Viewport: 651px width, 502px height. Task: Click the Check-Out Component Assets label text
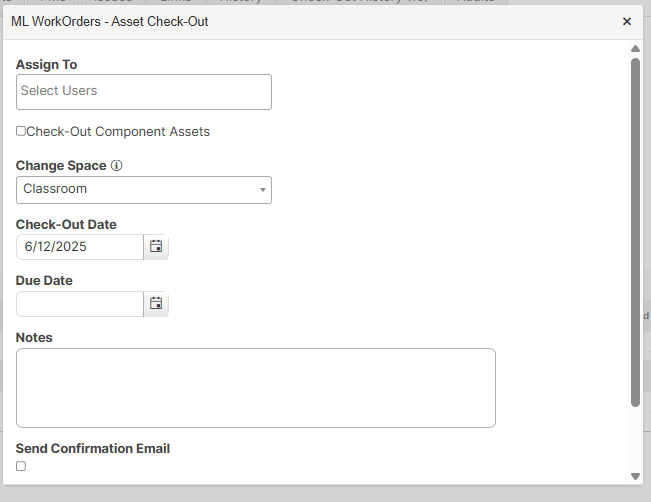[118, 132]
